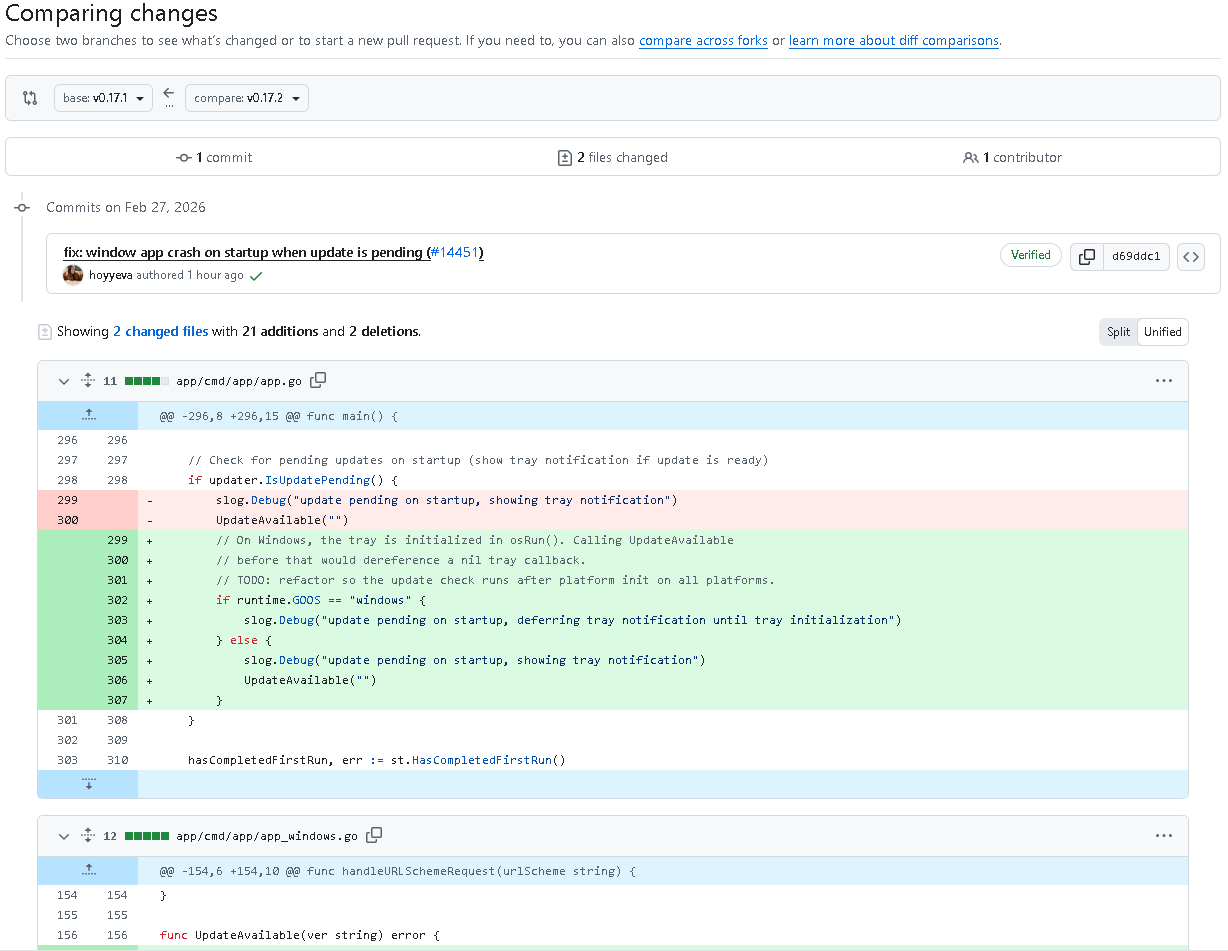
Task: Open app.go file options menu
Action: (1163, 381)
